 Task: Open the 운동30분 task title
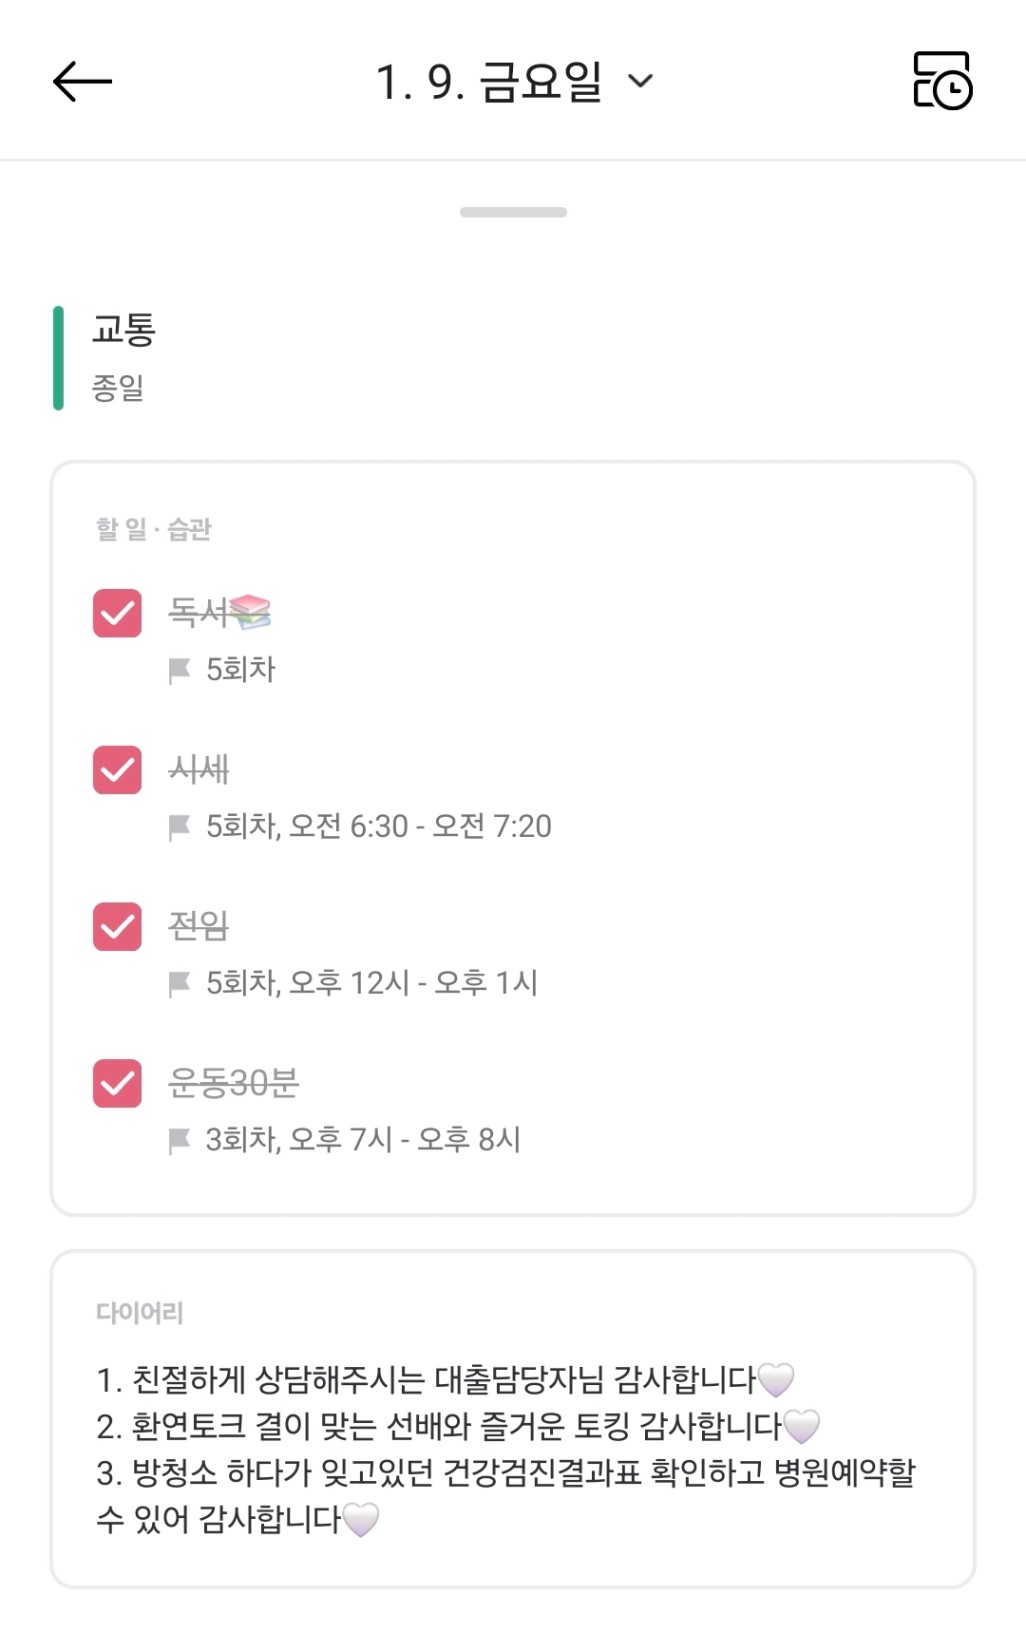(x=233, y=1082)
